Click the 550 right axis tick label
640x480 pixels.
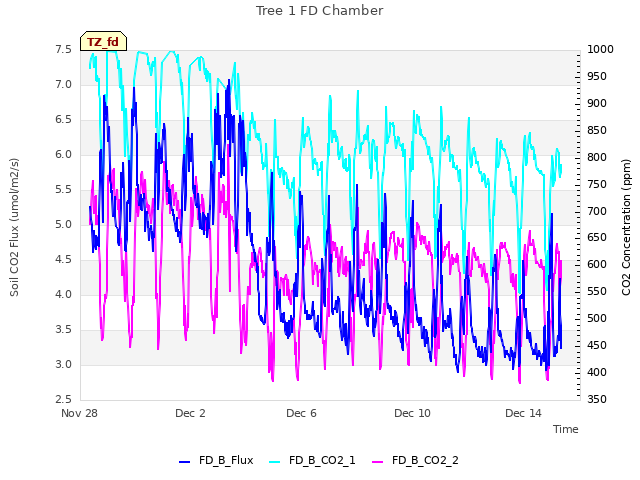pyautogui.click(x=597, y=291)
